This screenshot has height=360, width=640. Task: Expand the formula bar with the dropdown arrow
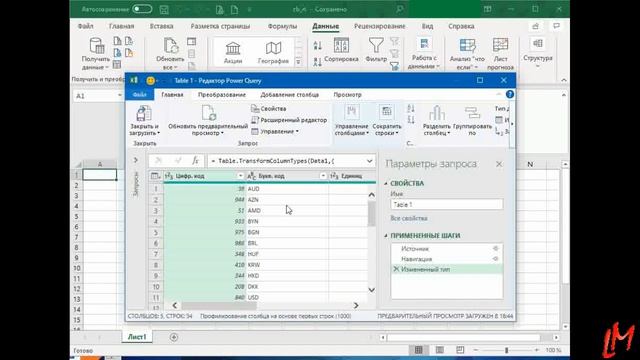click(x=369, y=161)
